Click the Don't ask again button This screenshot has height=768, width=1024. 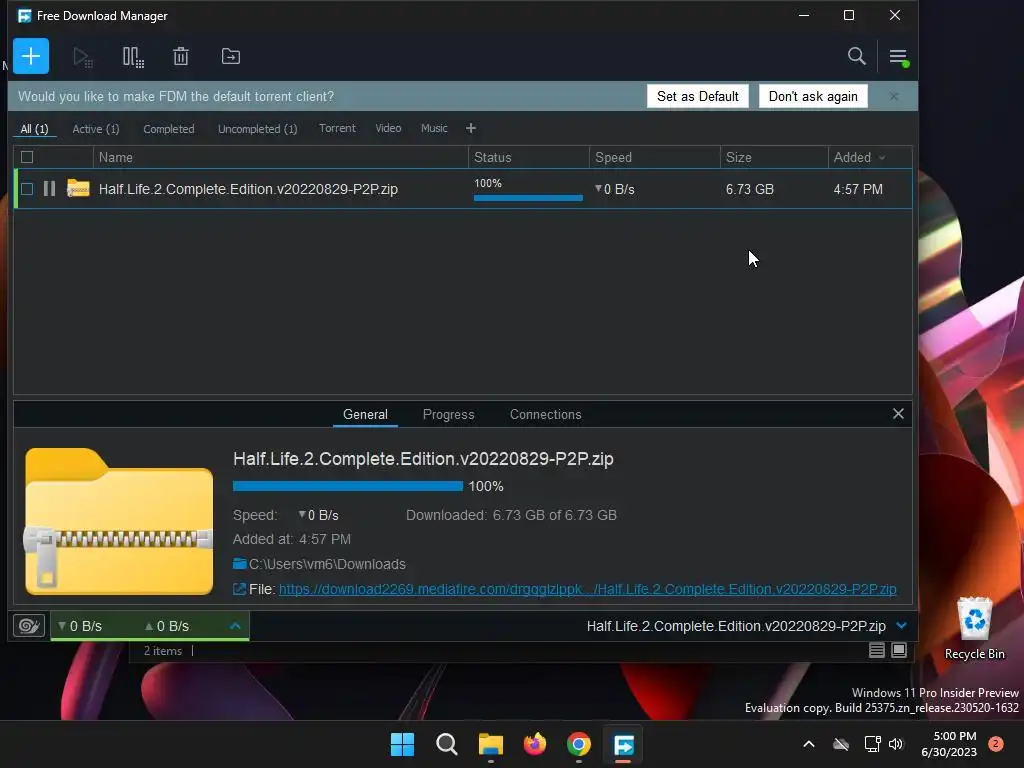(813, 96)
